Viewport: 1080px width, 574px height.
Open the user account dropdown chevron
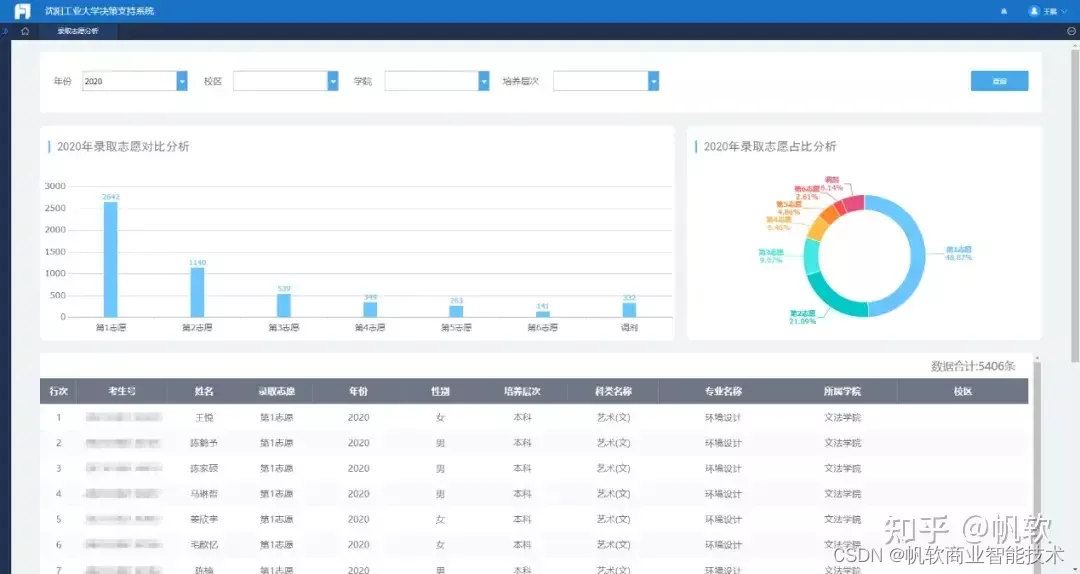1064,12
